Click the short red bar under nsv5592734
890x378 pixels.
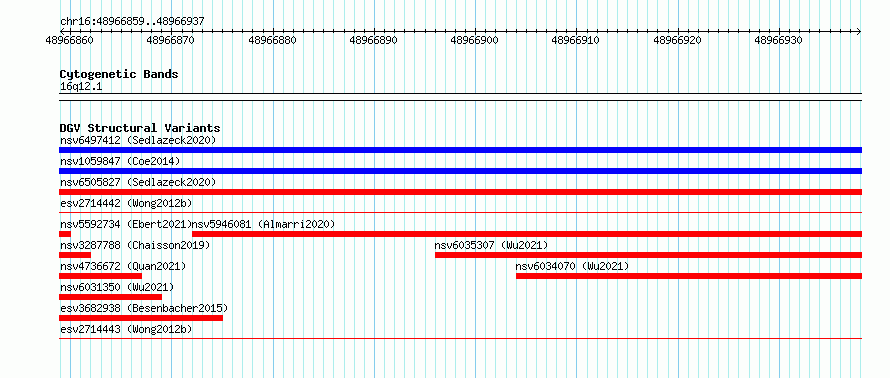(x=65, y=234)
